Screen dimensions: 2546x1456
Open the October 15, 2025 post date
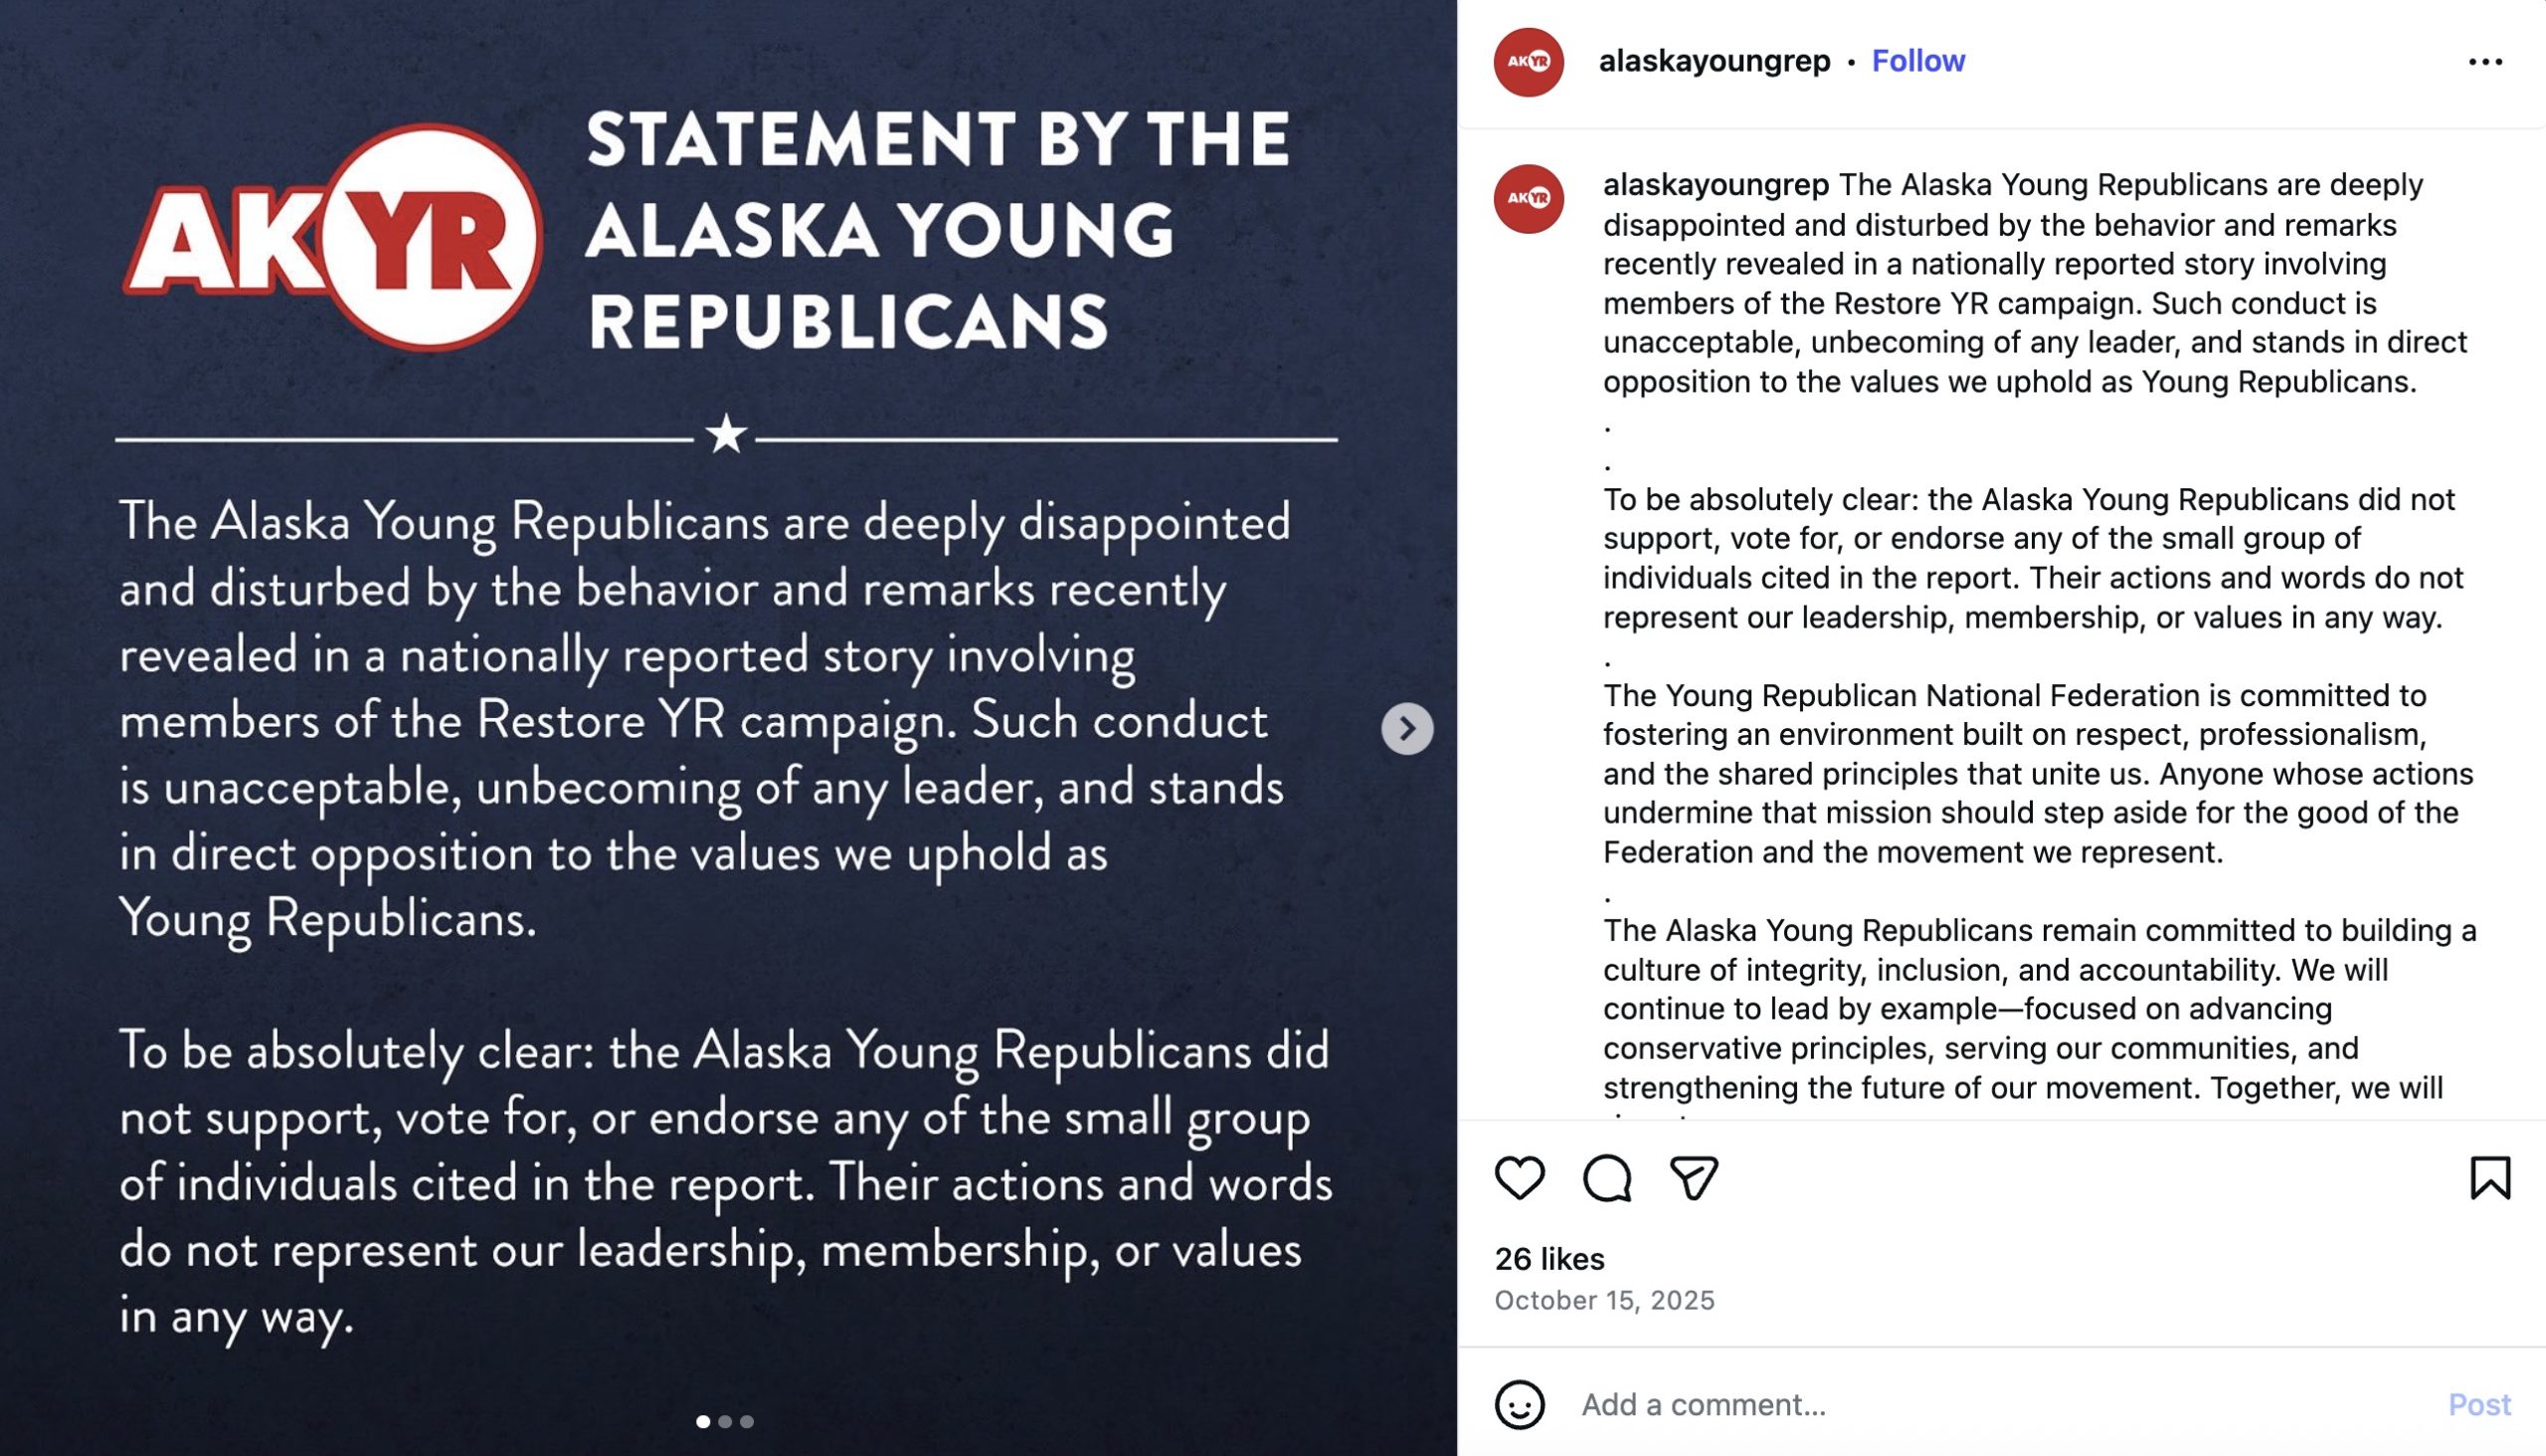(x=1604, y=1300)
